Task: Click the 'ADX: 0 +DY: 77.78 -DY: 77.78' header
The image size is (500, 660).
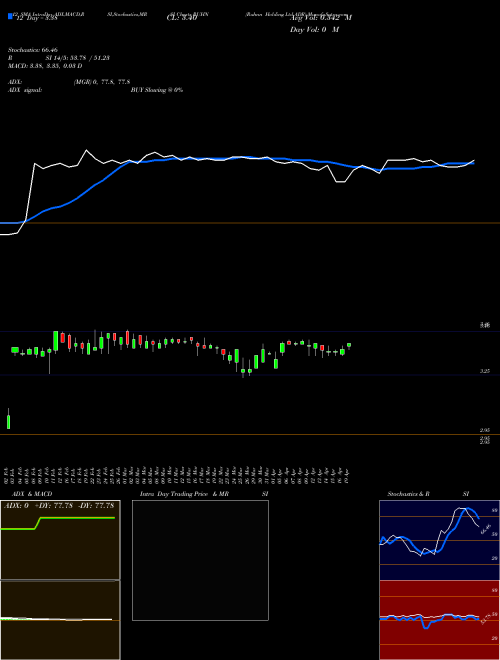Action: (59, 505)
